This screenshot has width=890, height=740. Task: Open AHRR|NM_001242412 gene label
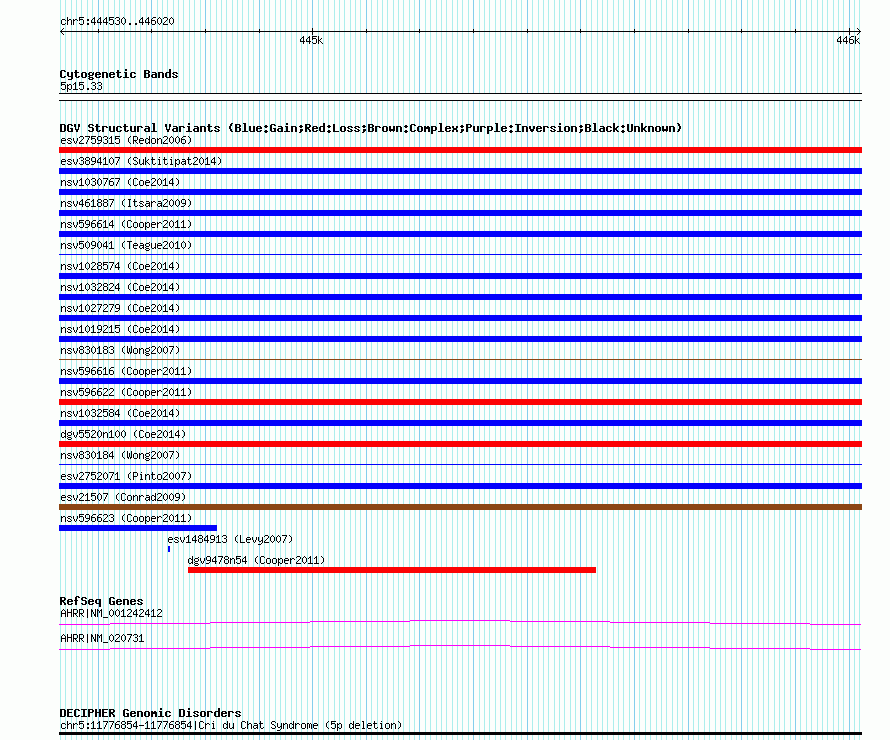pos(111,613)
